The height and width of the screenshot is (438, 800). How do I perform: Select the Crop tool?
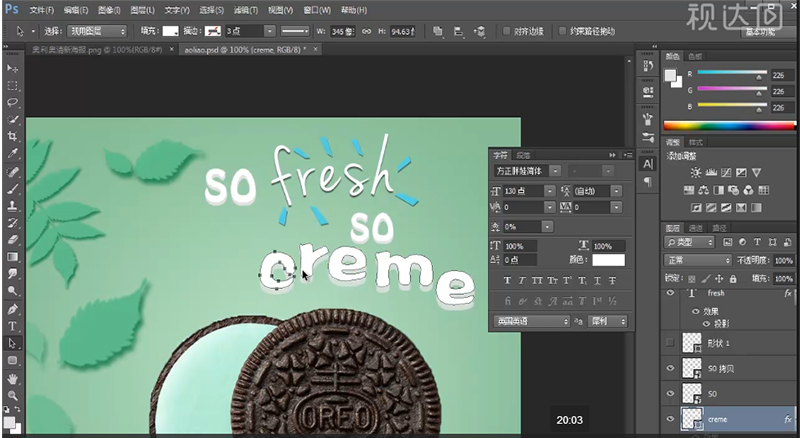(x=12, y=136)
